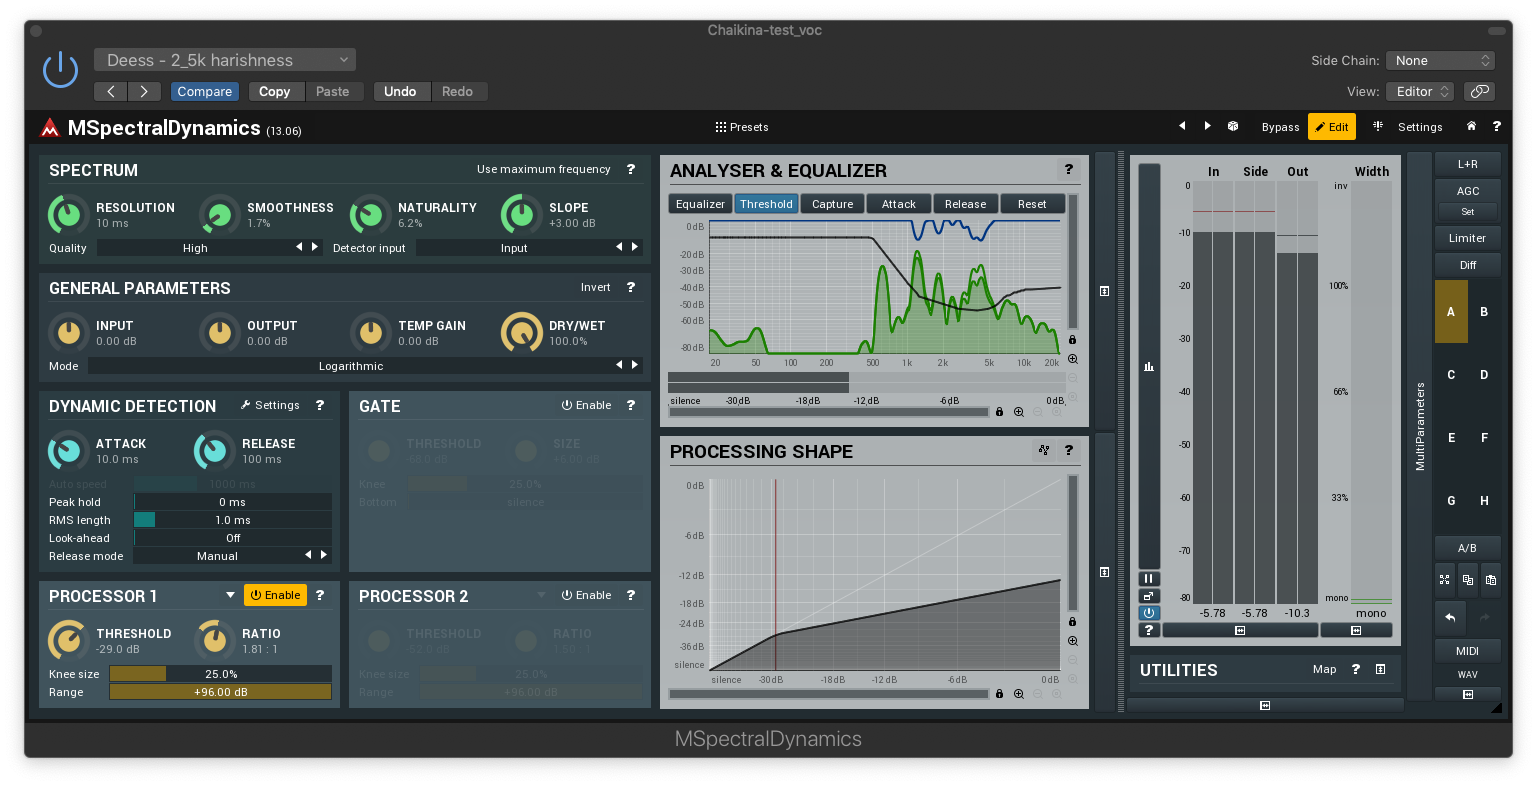Go to the MeldaProduction home icon
1537x786 pixels.
pyautogui.click(x=1471, y=126)
